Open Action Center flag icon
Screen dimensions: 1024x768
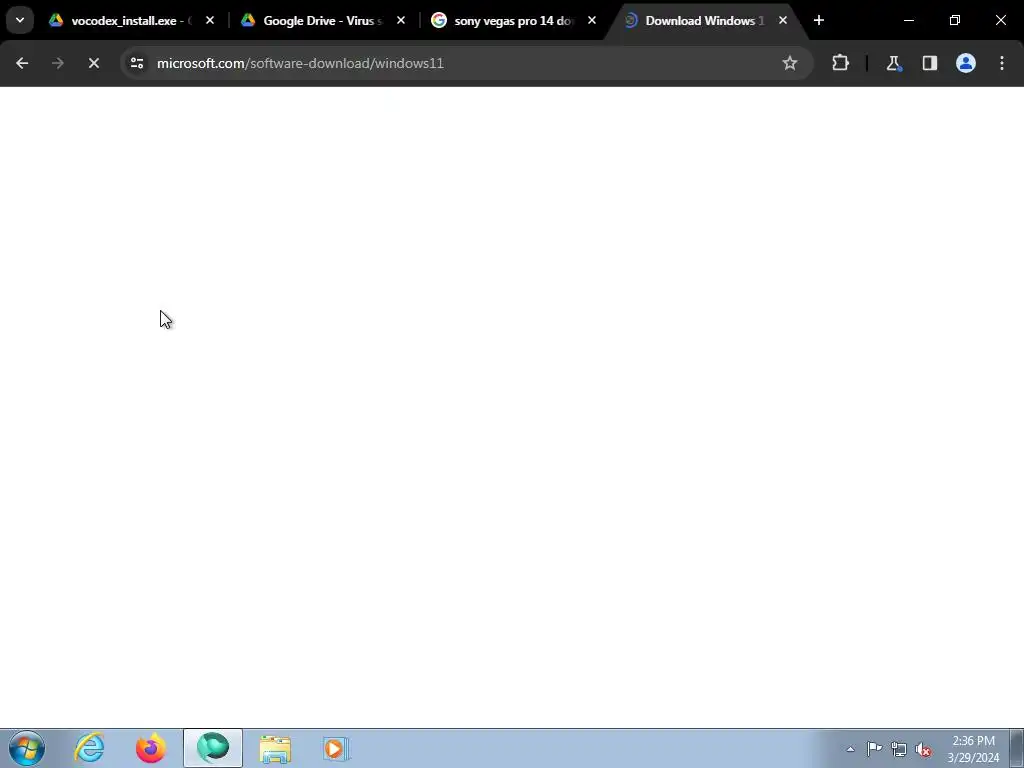point(874,749)
